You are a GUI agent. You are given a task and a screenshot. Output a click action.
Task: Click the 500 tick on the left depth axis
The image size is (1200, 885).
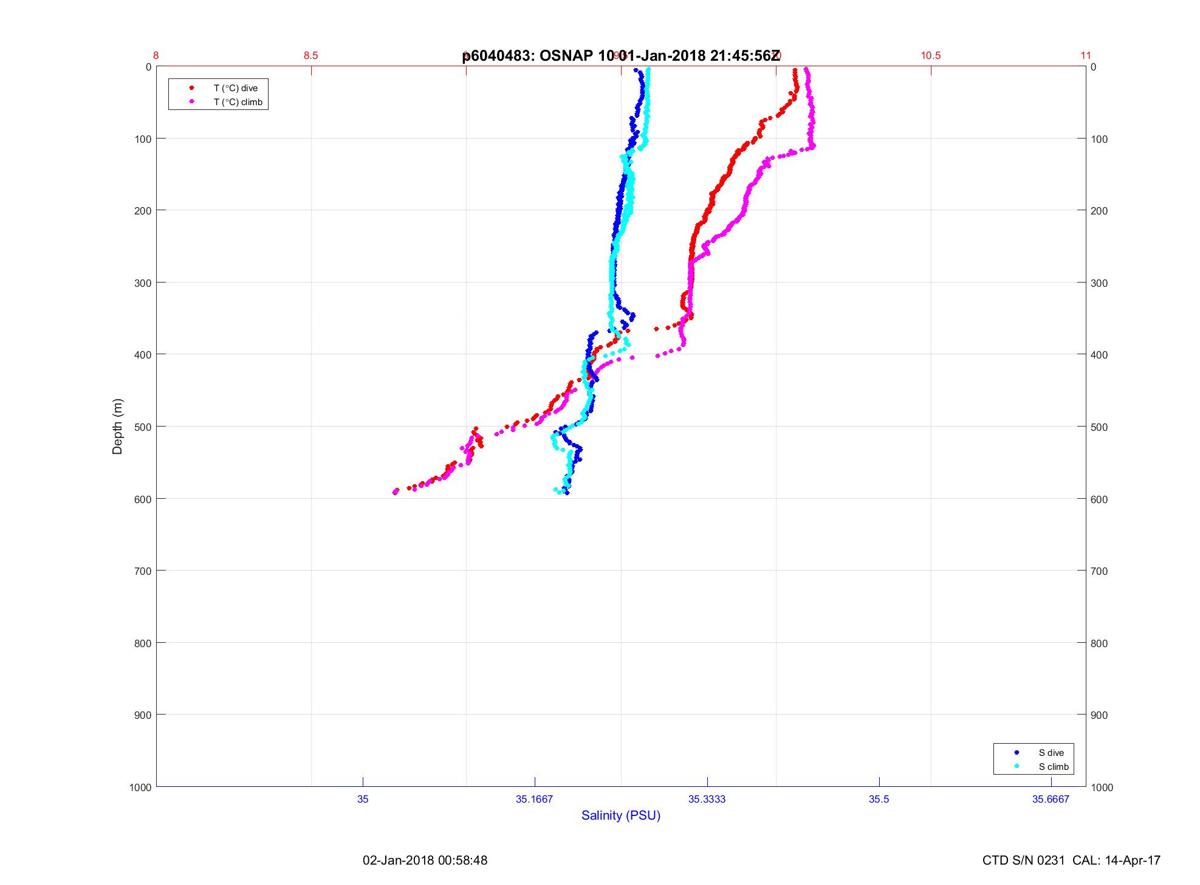[142, 427]
